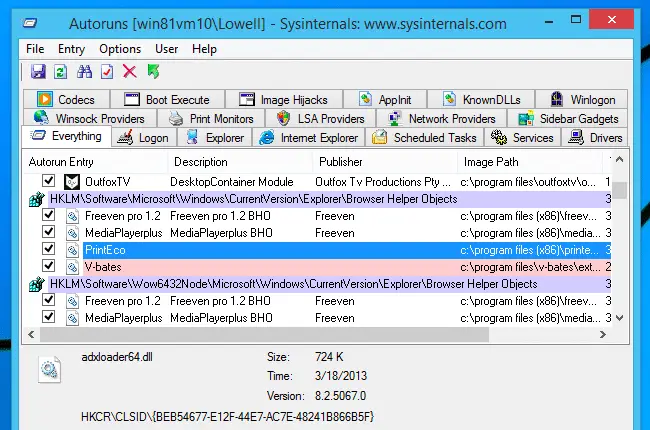Click the V-bates file icon
The image size is (650, 430).
click(x=72, y=267)
